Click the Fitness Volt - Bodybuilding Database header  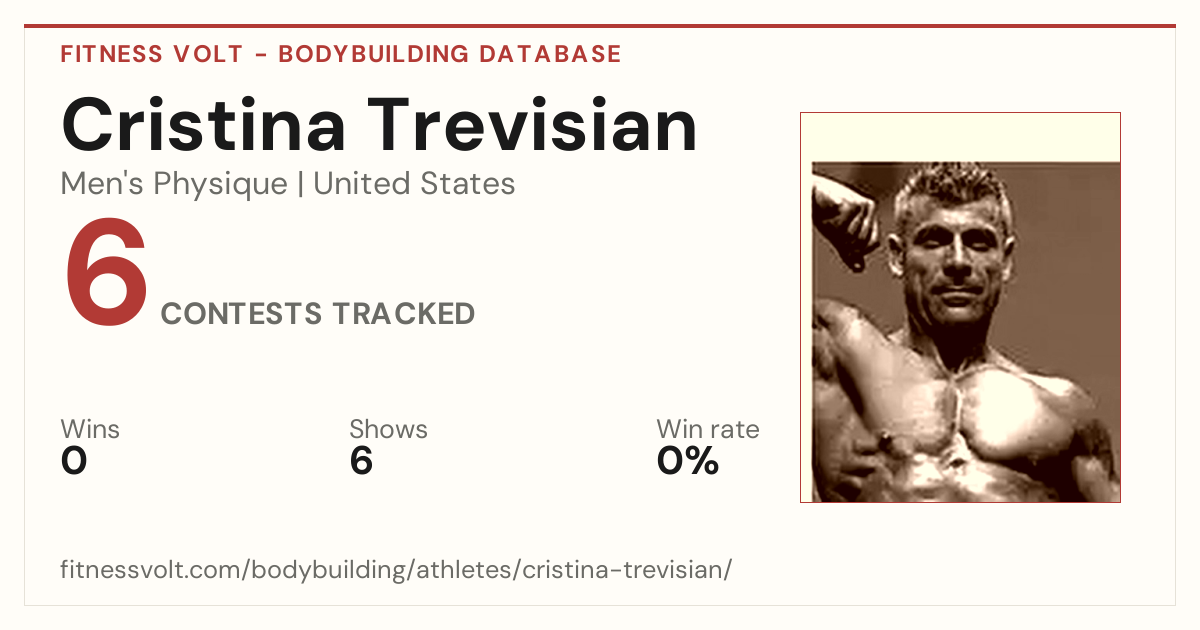click(341, 54)
